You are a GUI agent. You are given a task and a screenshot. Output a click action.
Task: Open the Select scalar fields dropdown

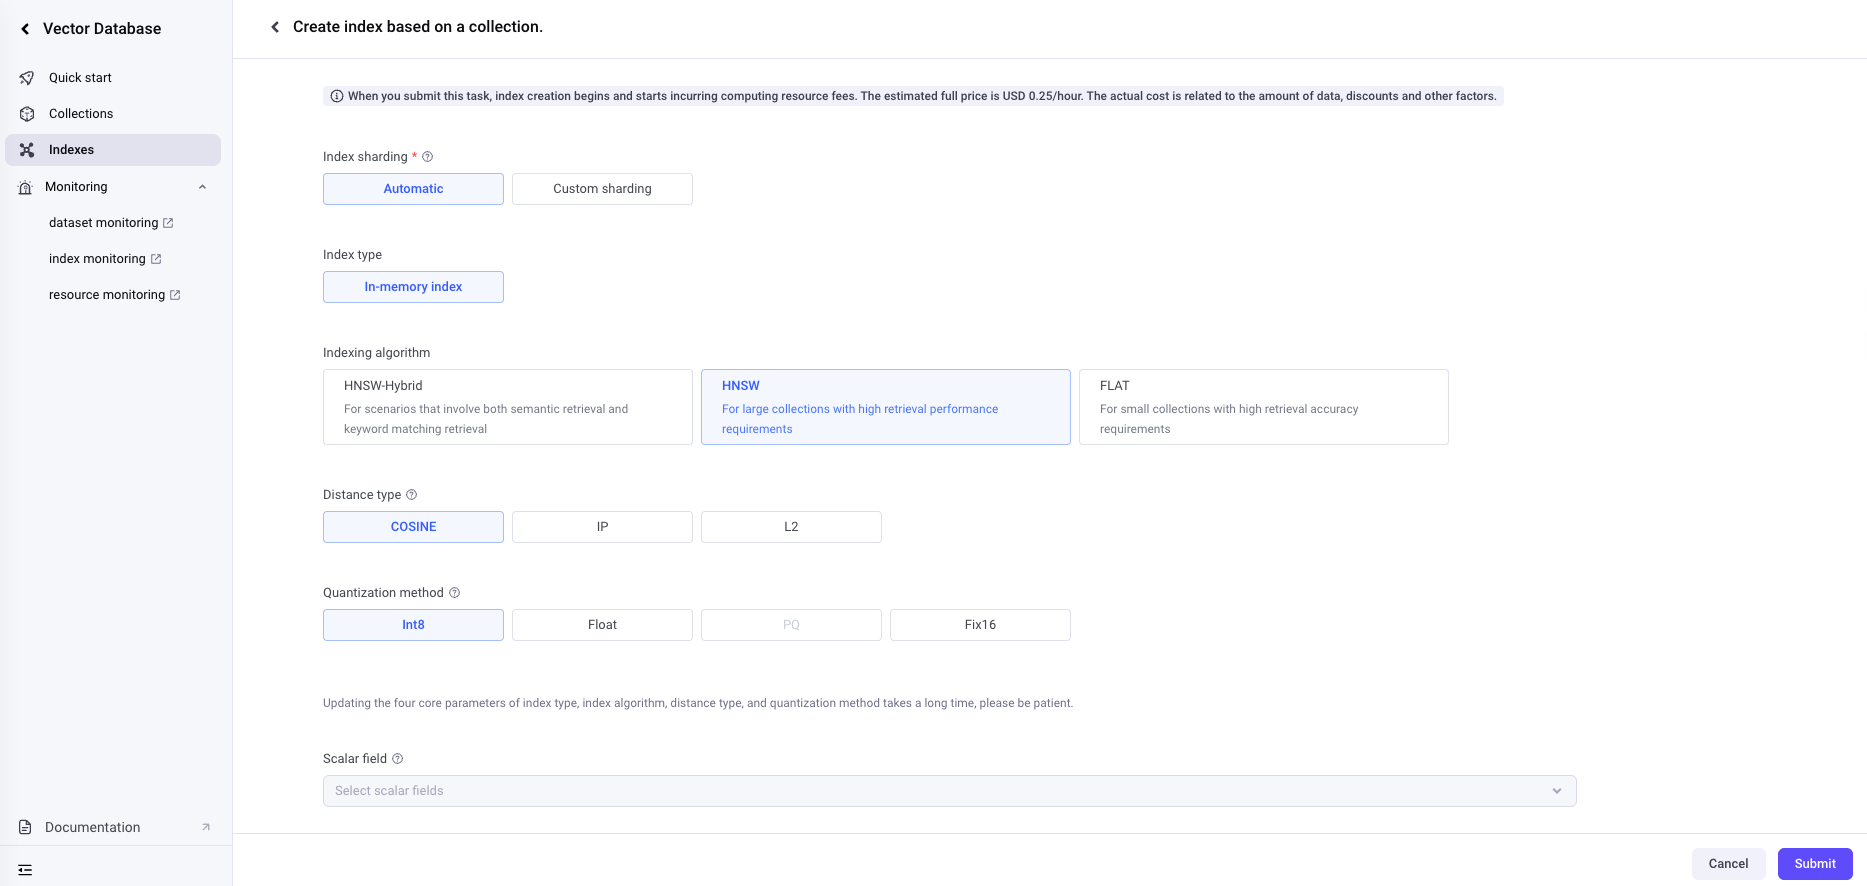coord(949,791)
